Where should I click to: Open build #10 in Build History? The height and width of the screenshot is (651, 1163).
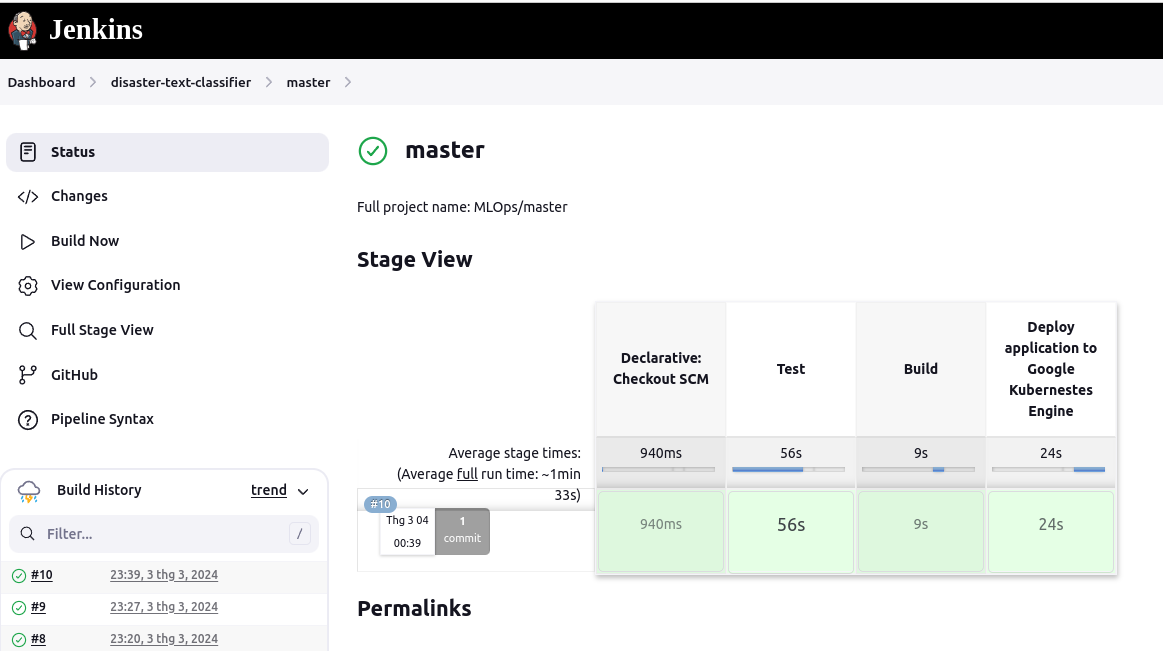tap(42, 575)
